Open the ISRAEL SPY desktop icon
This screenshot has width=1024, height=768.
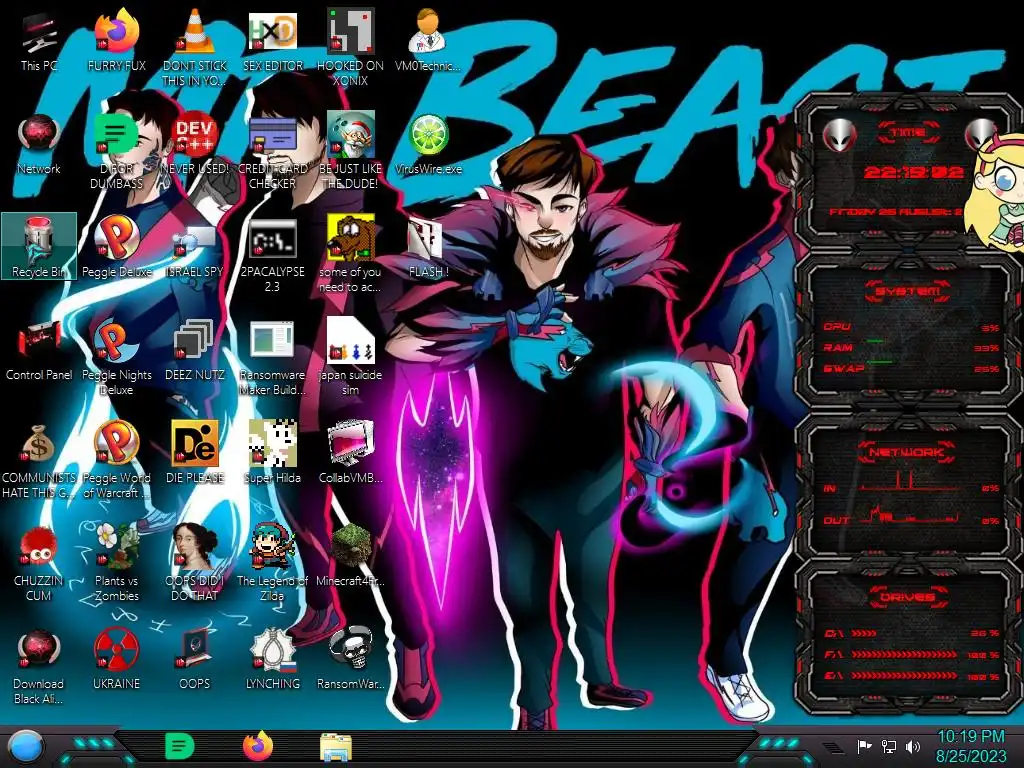[195, 247]
